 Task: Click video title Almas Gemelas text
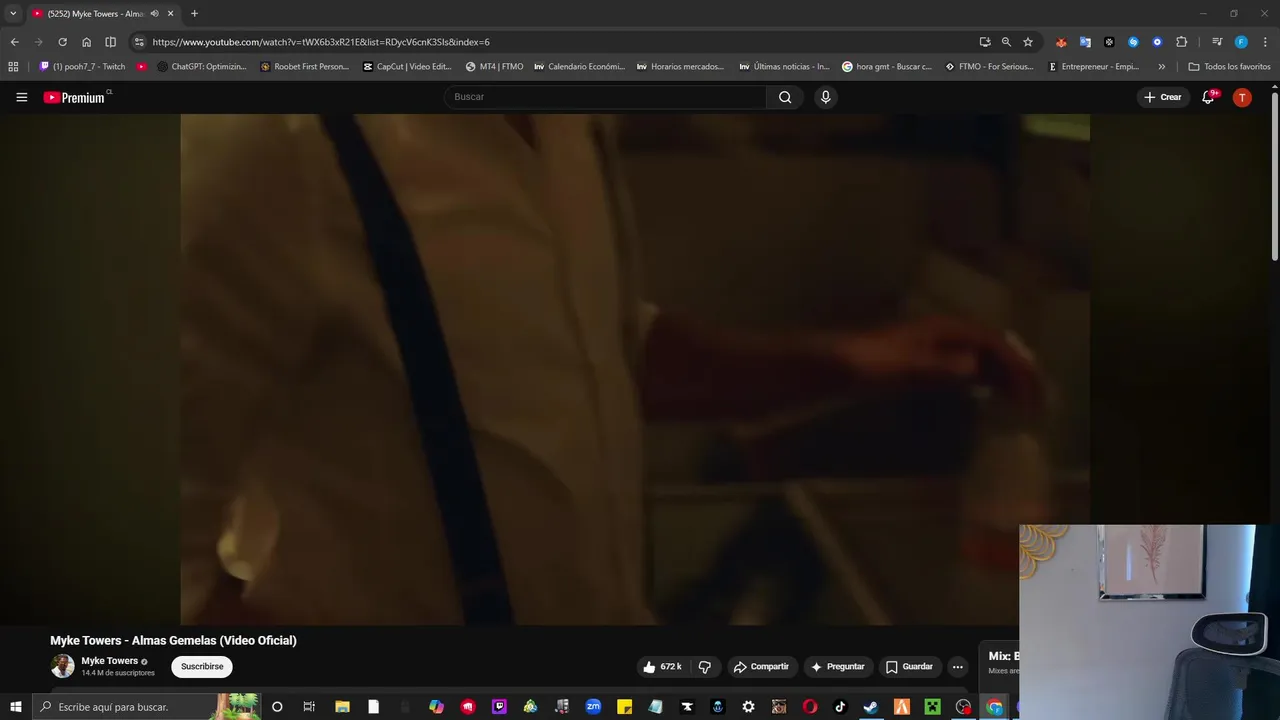[173, 640]
